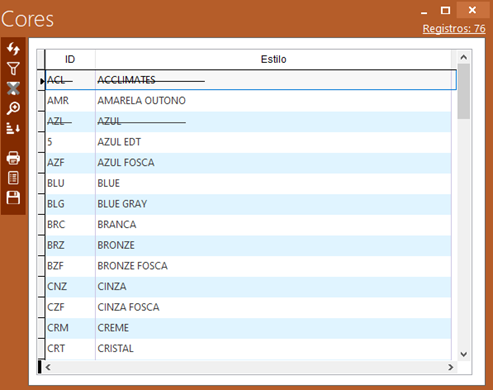Open the filter funnel tool
Screen dimensions: 493x390
(13, 69)
